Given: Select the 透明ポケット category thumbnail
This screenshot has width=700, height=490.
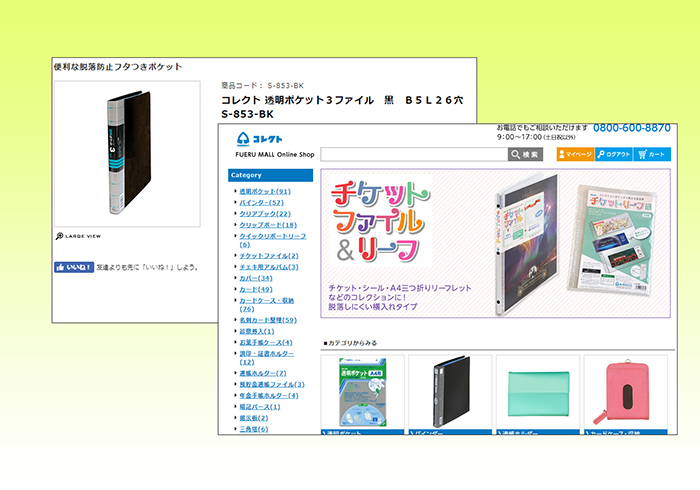Looking at the screenshot, I should click(362, 393).
